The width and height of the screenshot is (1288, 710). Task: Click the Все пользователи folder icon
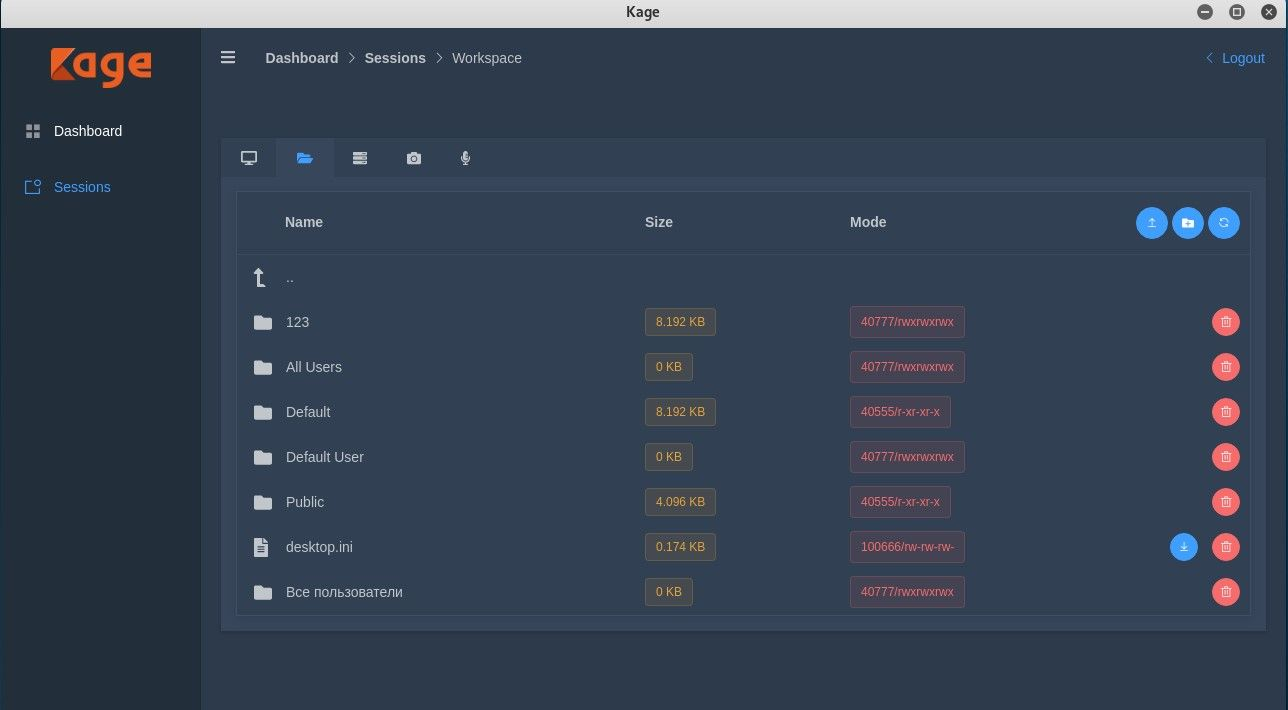(x=263, y=592)
